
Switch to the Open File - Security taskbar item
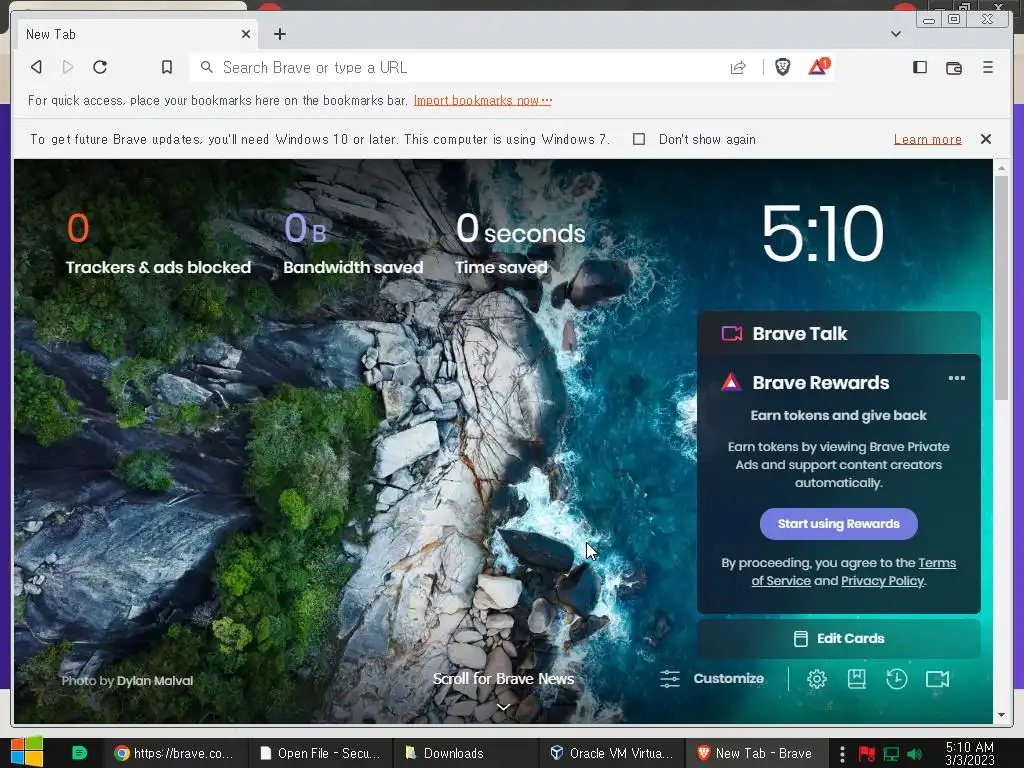click(x=321, y=753)
